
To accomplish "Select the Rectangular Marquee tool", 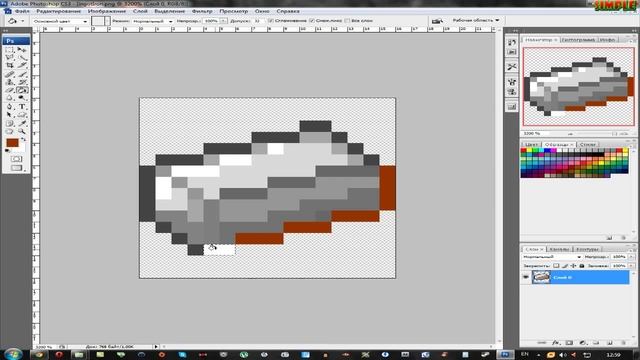I will (x=9, y=49).
